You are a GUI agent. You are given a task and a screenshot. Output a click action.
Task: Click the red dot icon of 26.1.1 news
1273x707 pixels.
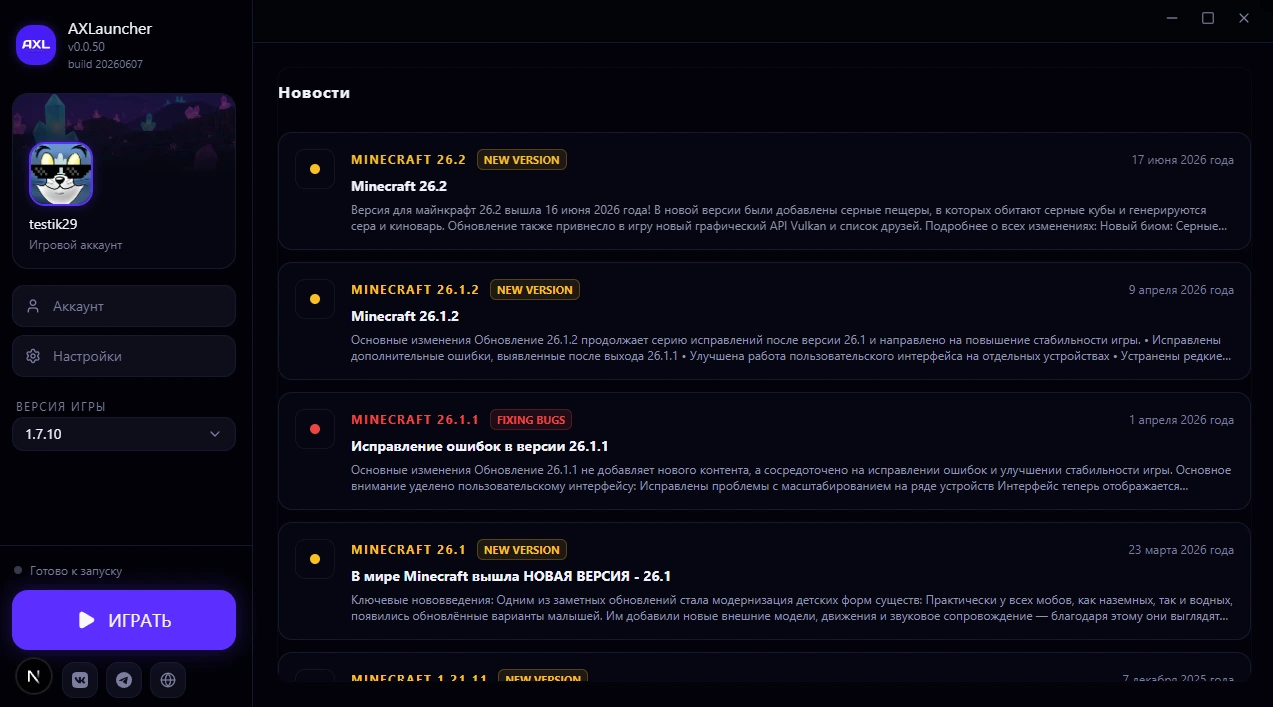tap(315, 429)
